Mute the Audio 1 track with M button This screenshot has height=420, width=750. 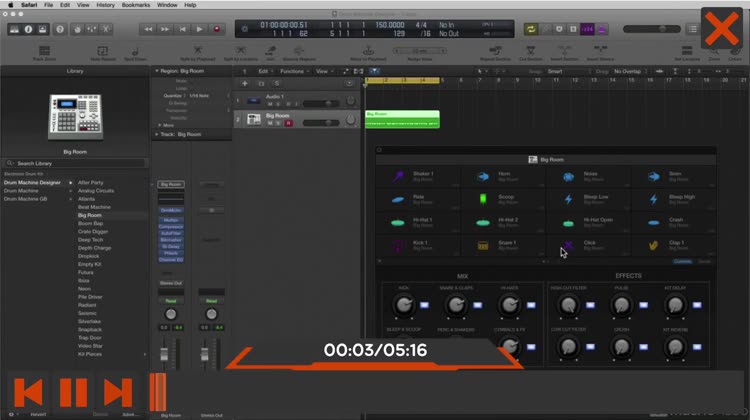[x=270, y=104]
